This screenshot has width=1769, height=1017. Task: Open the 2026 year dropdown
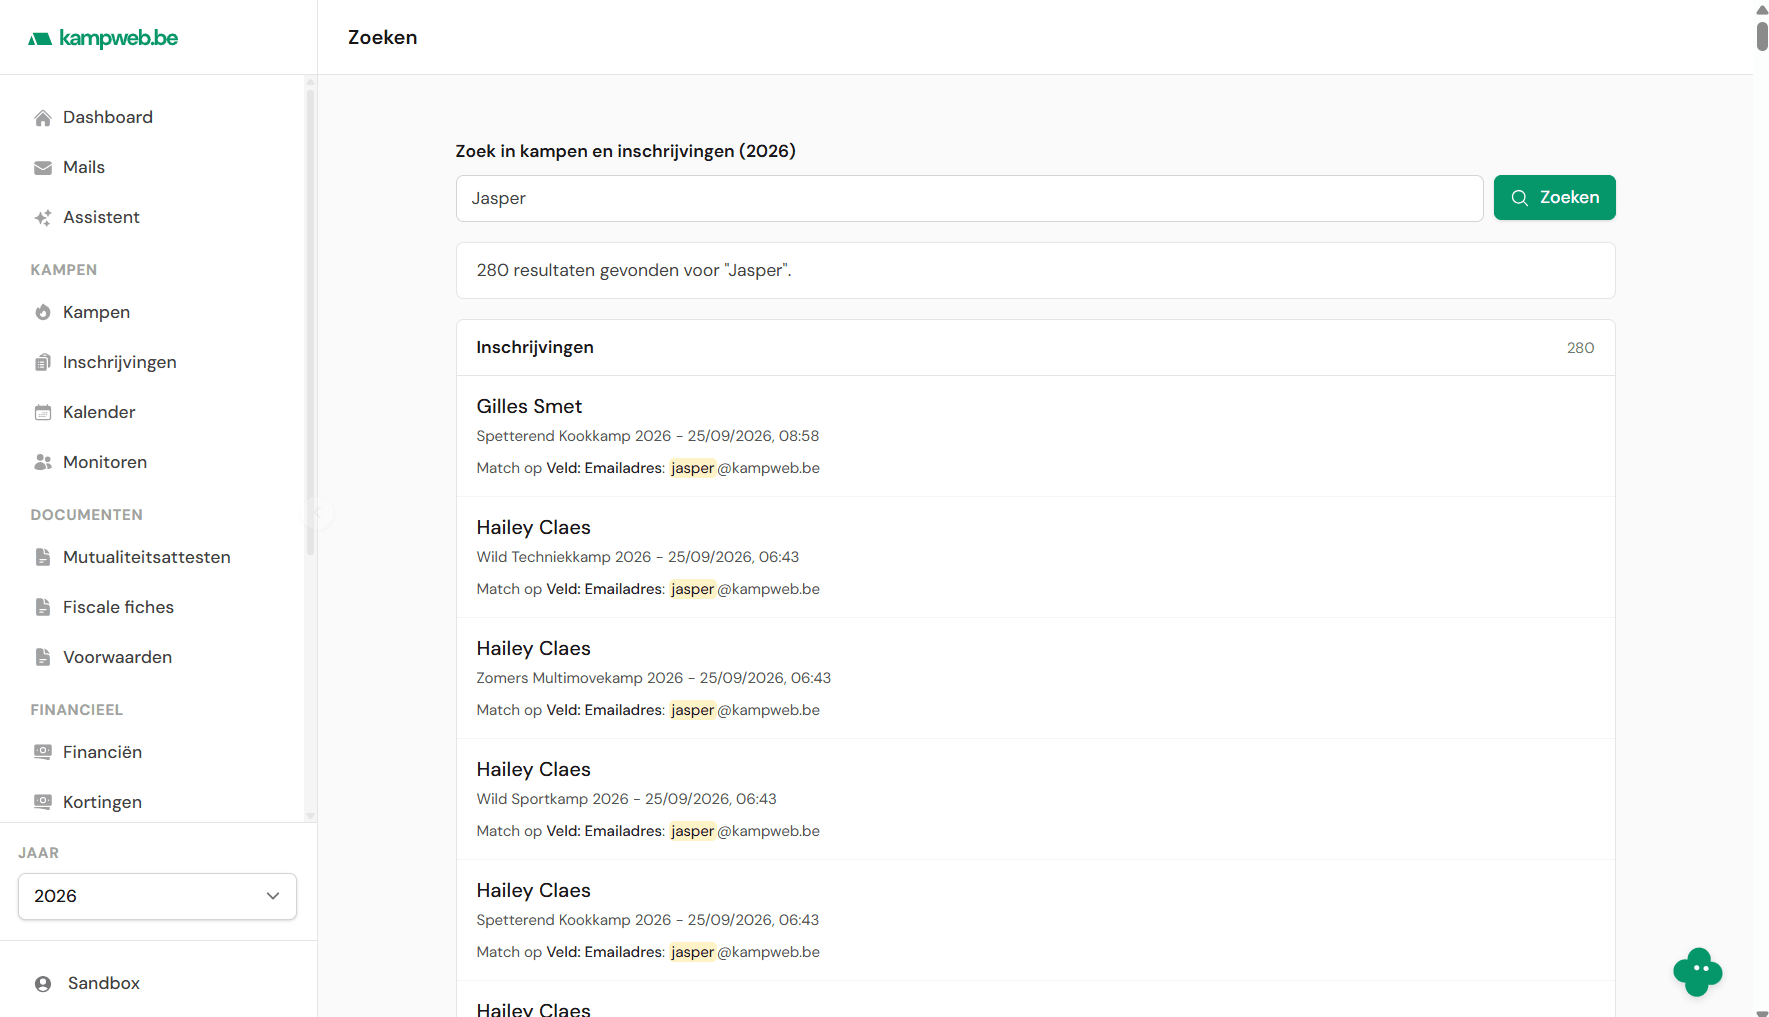click(157, 897)
